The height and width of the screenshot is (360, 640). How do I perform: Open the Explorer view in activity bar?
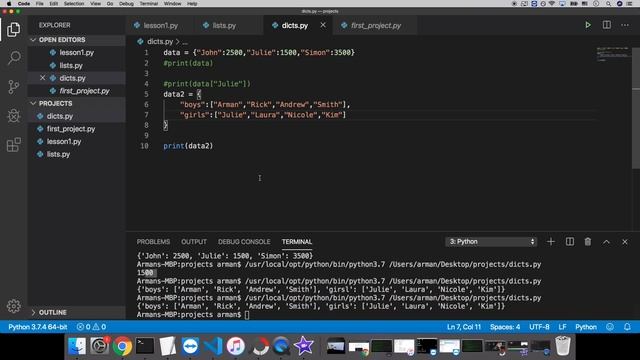pos(13,29)
